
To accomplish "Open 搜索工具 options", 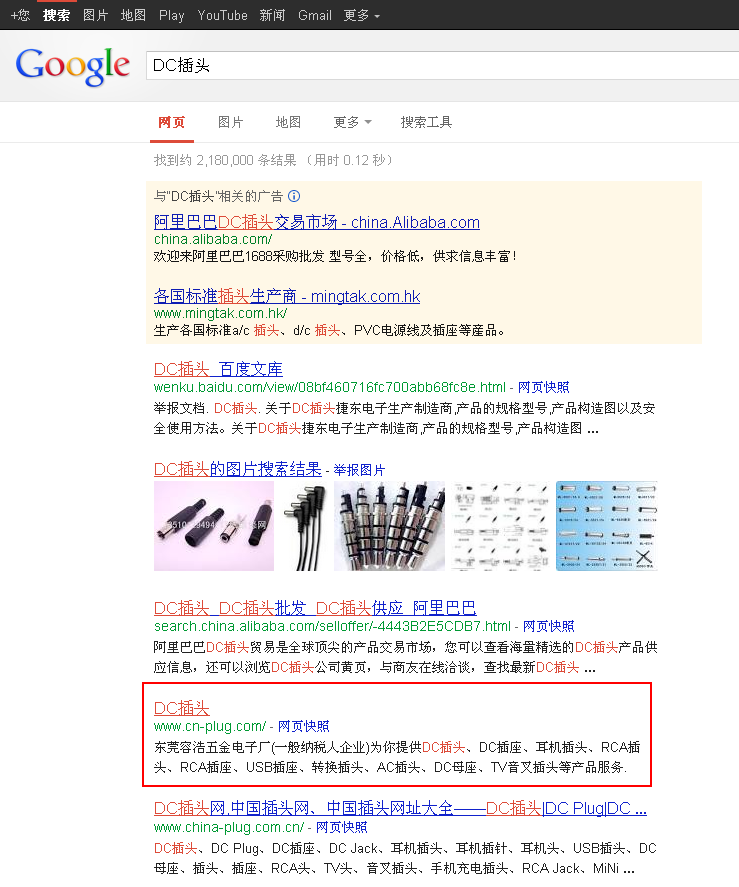I will pos(426,122).
